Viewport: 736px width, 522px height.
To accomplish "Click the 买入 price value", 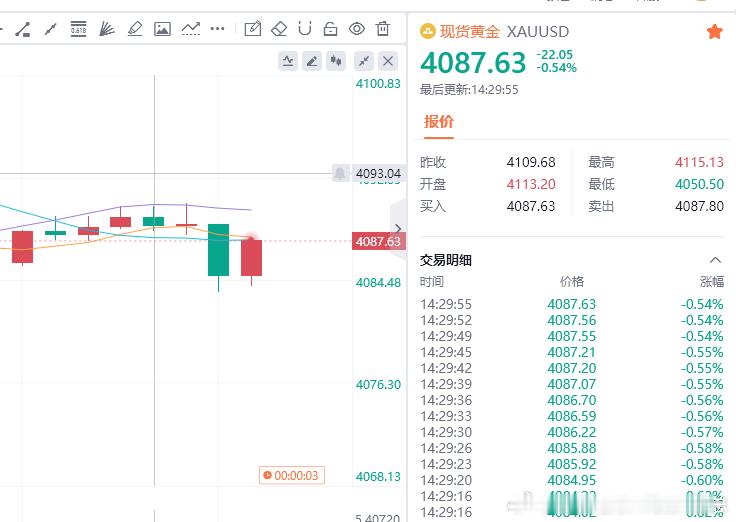I will [x=531, y=206].
